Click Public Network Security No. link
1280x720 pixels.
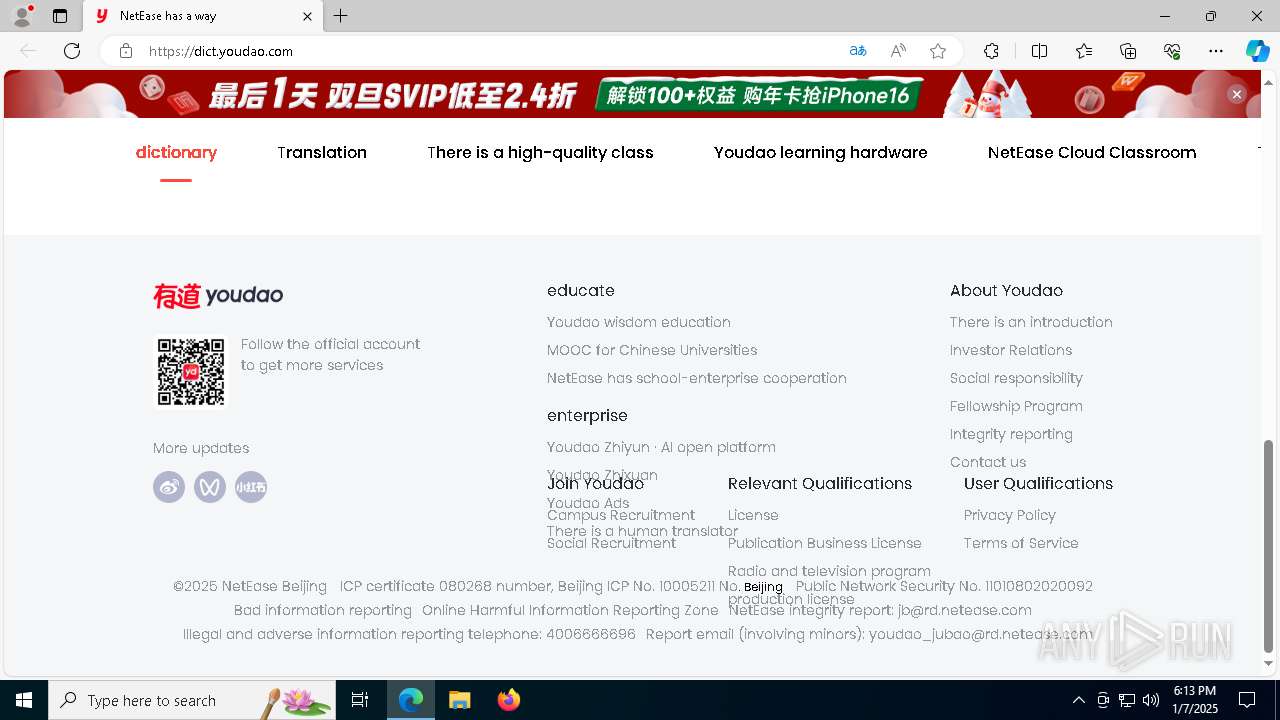tap(944, 586)
